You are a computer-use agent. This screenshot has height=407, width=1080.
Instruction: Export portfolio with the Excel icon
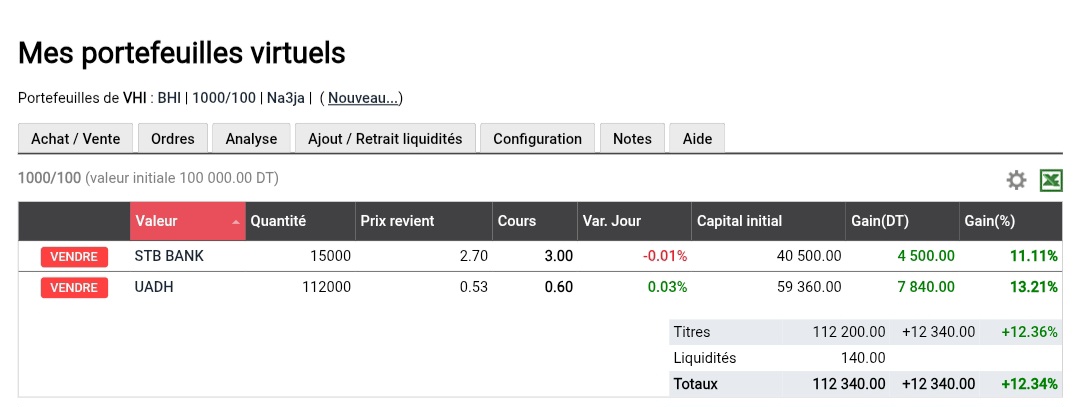(1051, 180)
